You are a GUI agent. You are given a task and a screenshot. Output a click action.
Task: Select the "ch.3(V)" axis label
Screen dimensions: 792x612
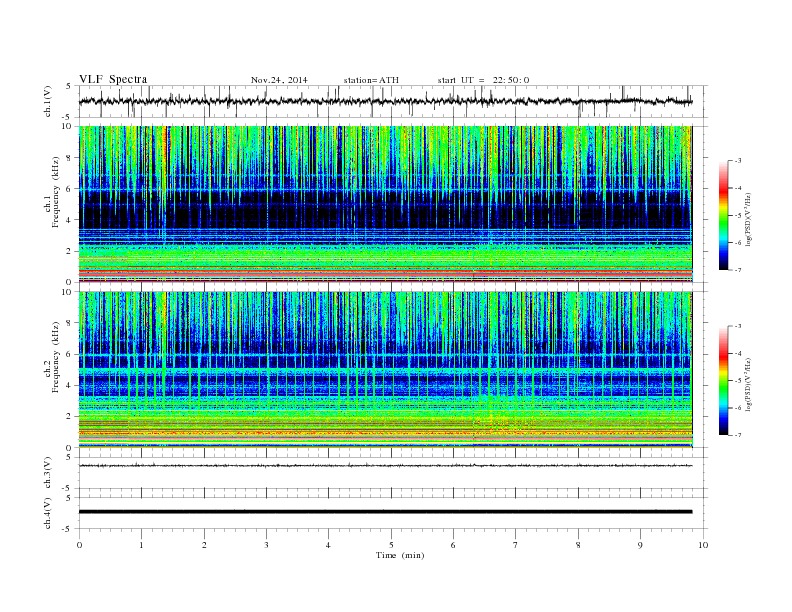(47, 473)
